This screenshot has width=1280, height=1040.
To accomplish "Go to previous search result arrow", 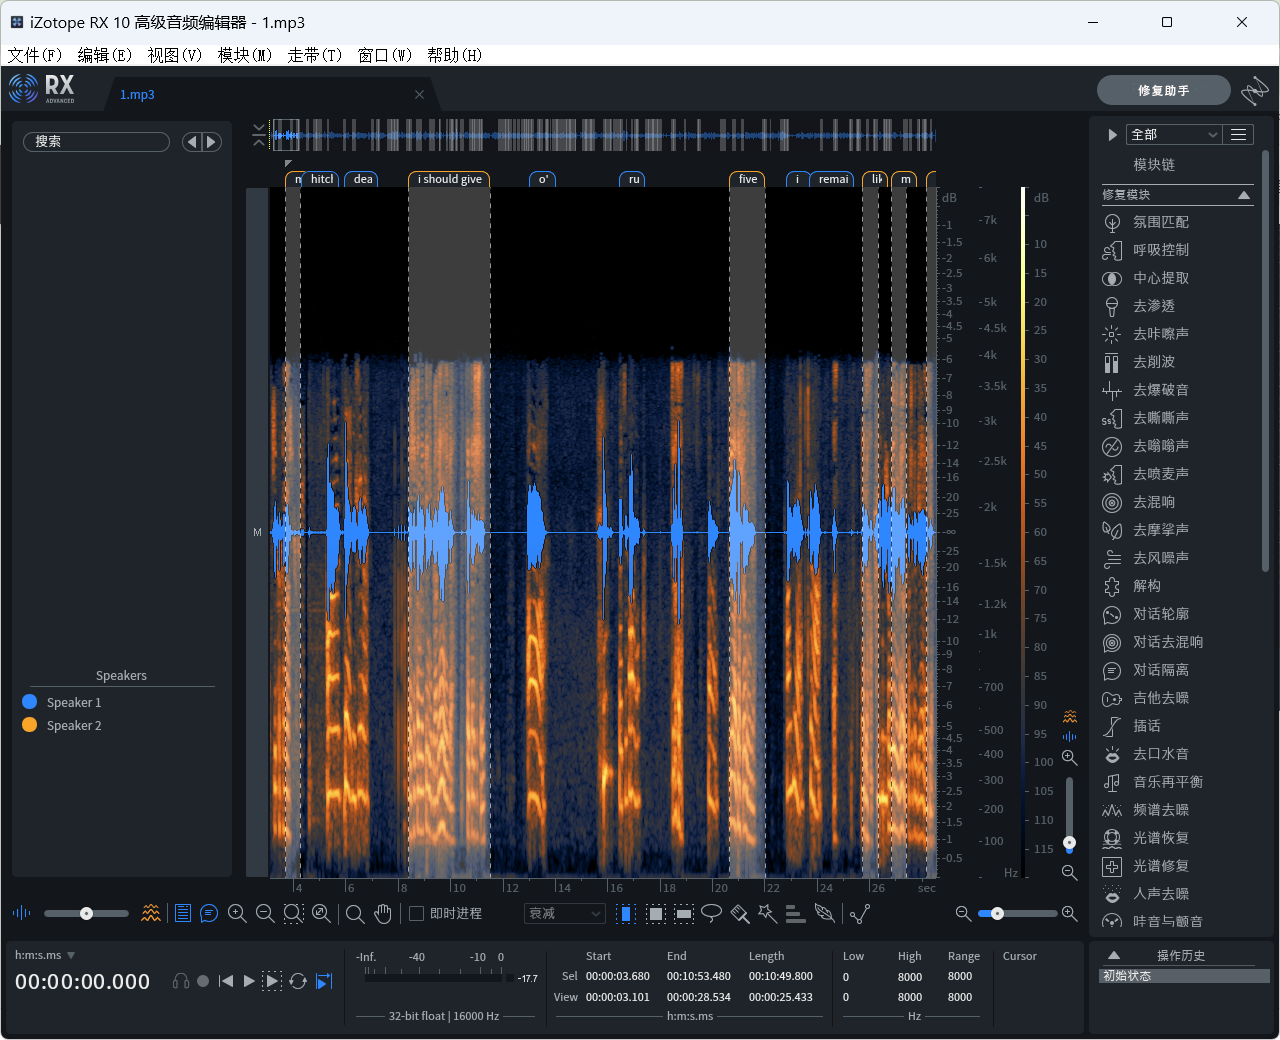I will [192, 142].
